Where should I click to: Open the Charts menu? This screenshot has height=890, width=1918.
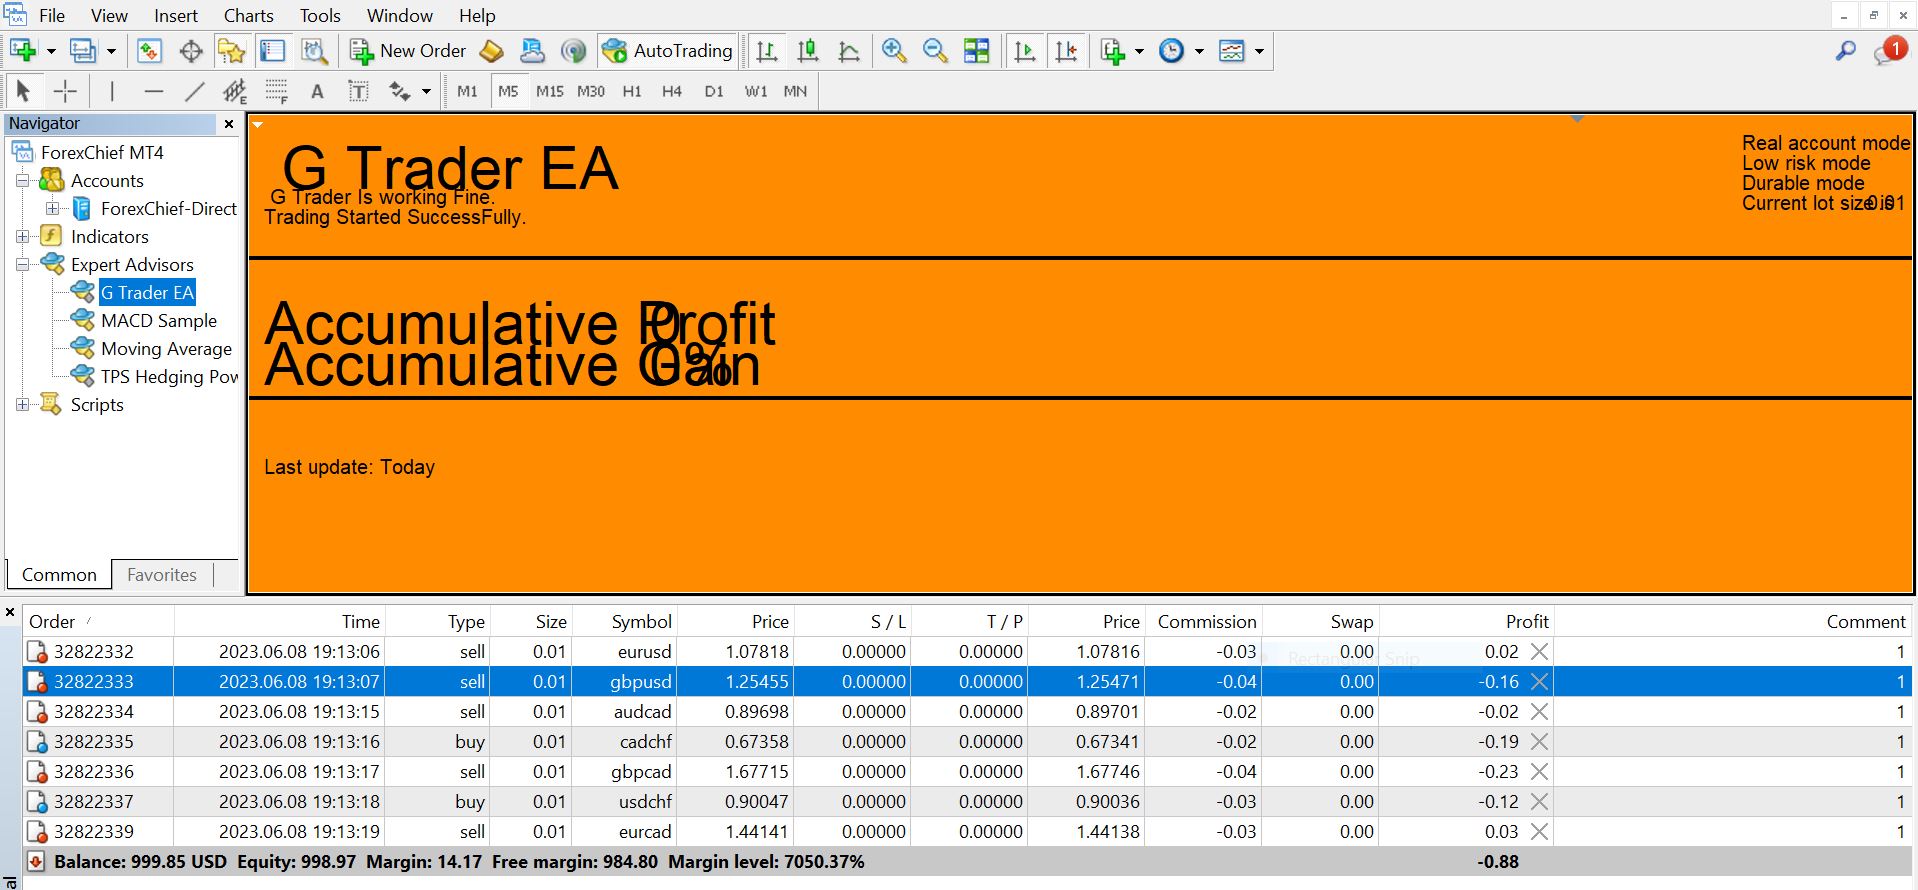click(248, 16)
